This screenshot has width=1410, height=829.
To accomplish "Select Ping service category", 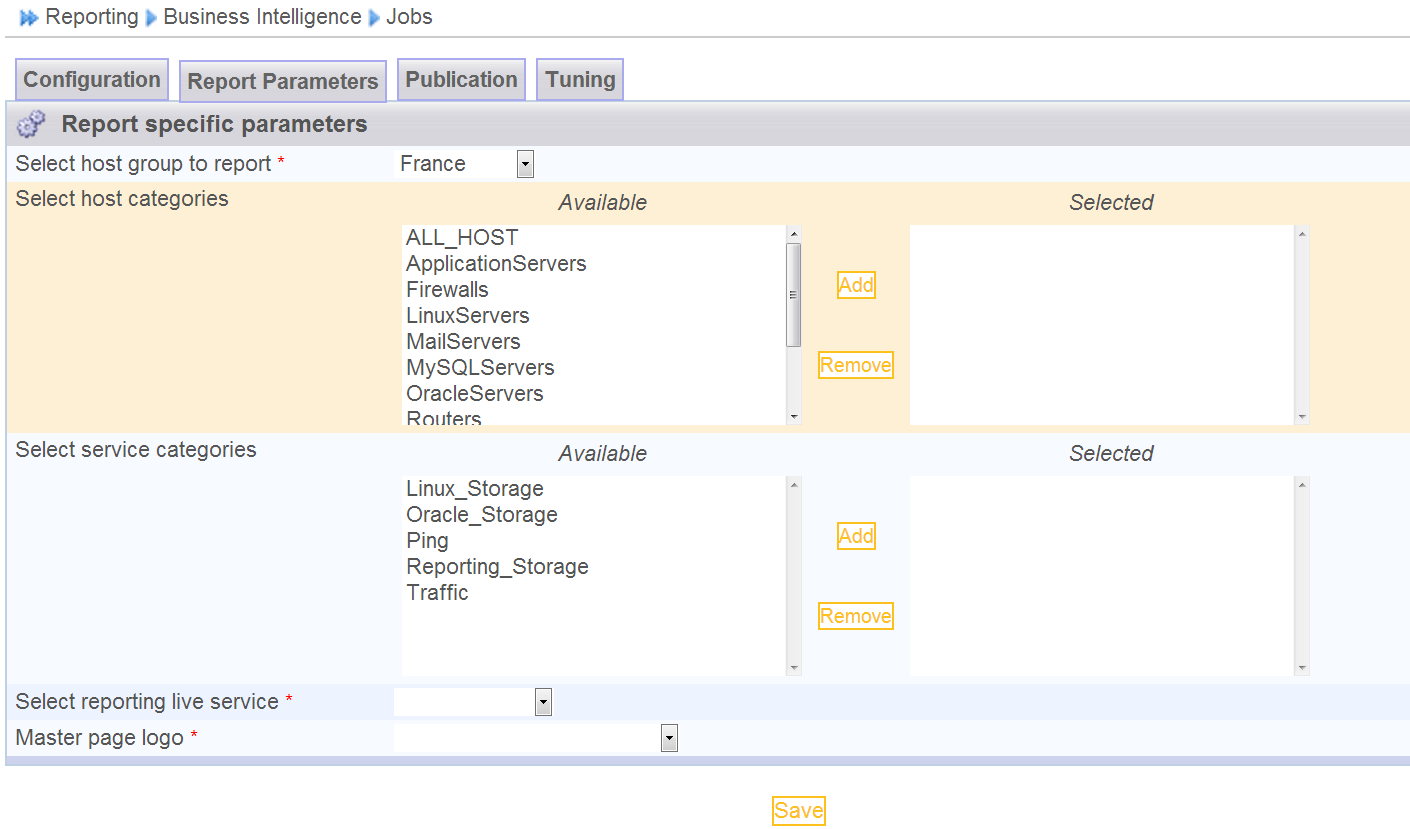I will [594, 541].
